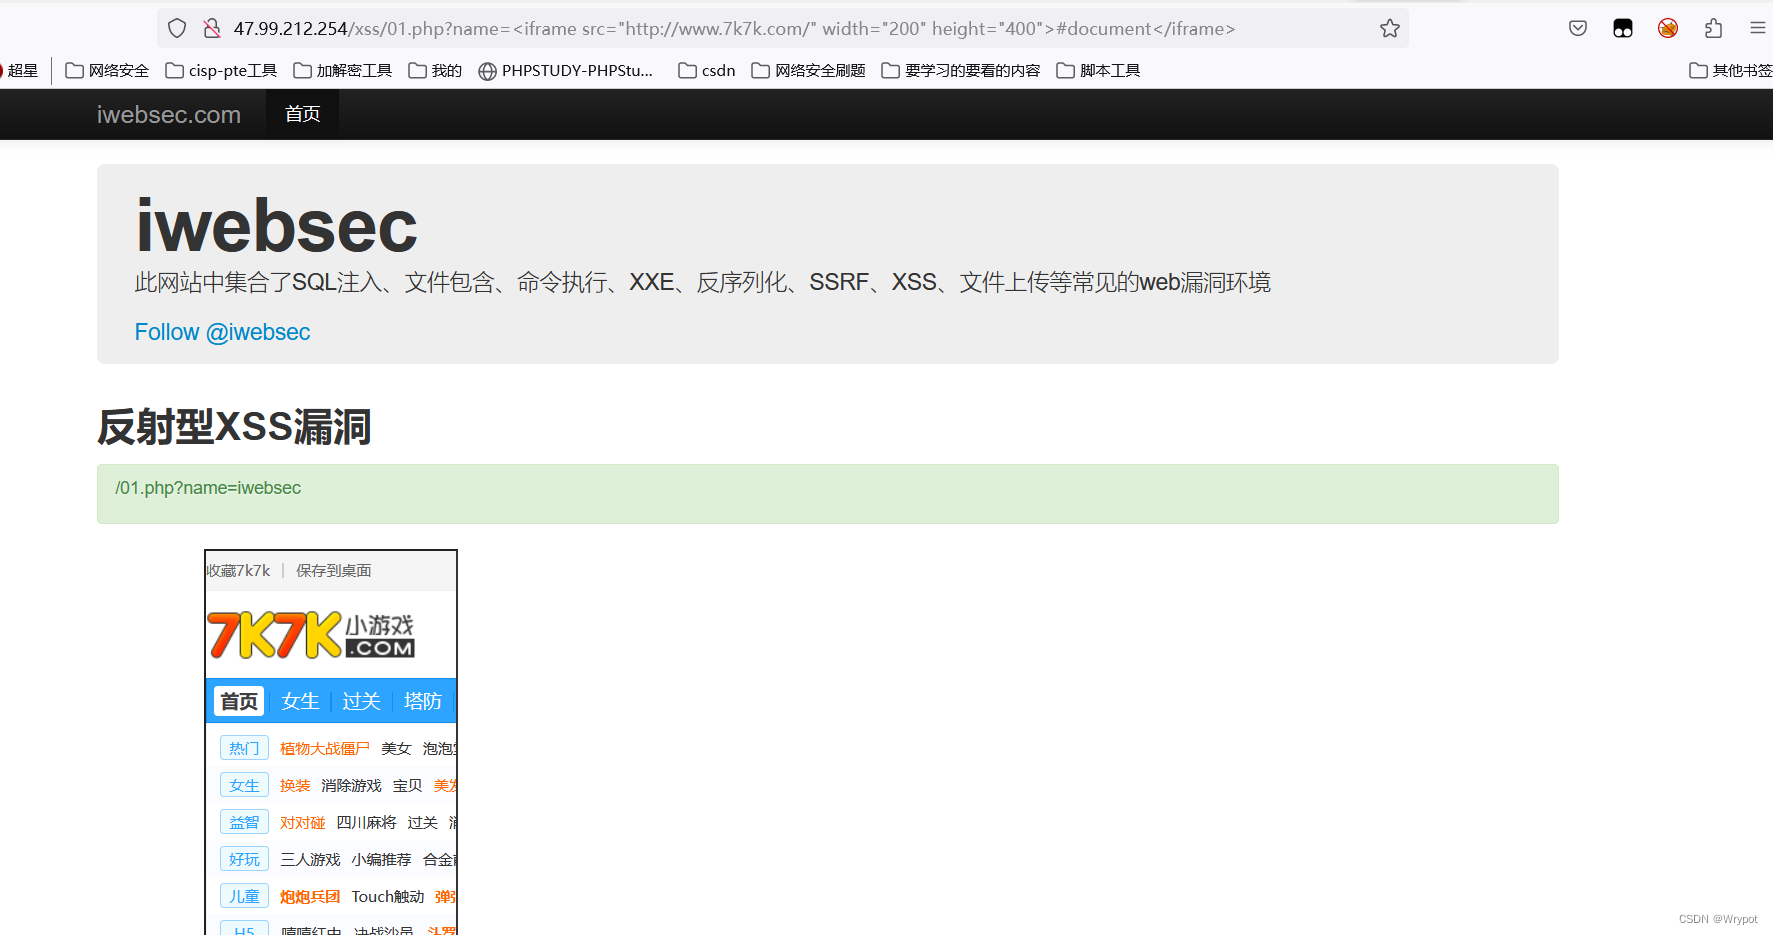
Task: Open the 脚本工具 bookmarks folder
Action: tap(1098, 70)
